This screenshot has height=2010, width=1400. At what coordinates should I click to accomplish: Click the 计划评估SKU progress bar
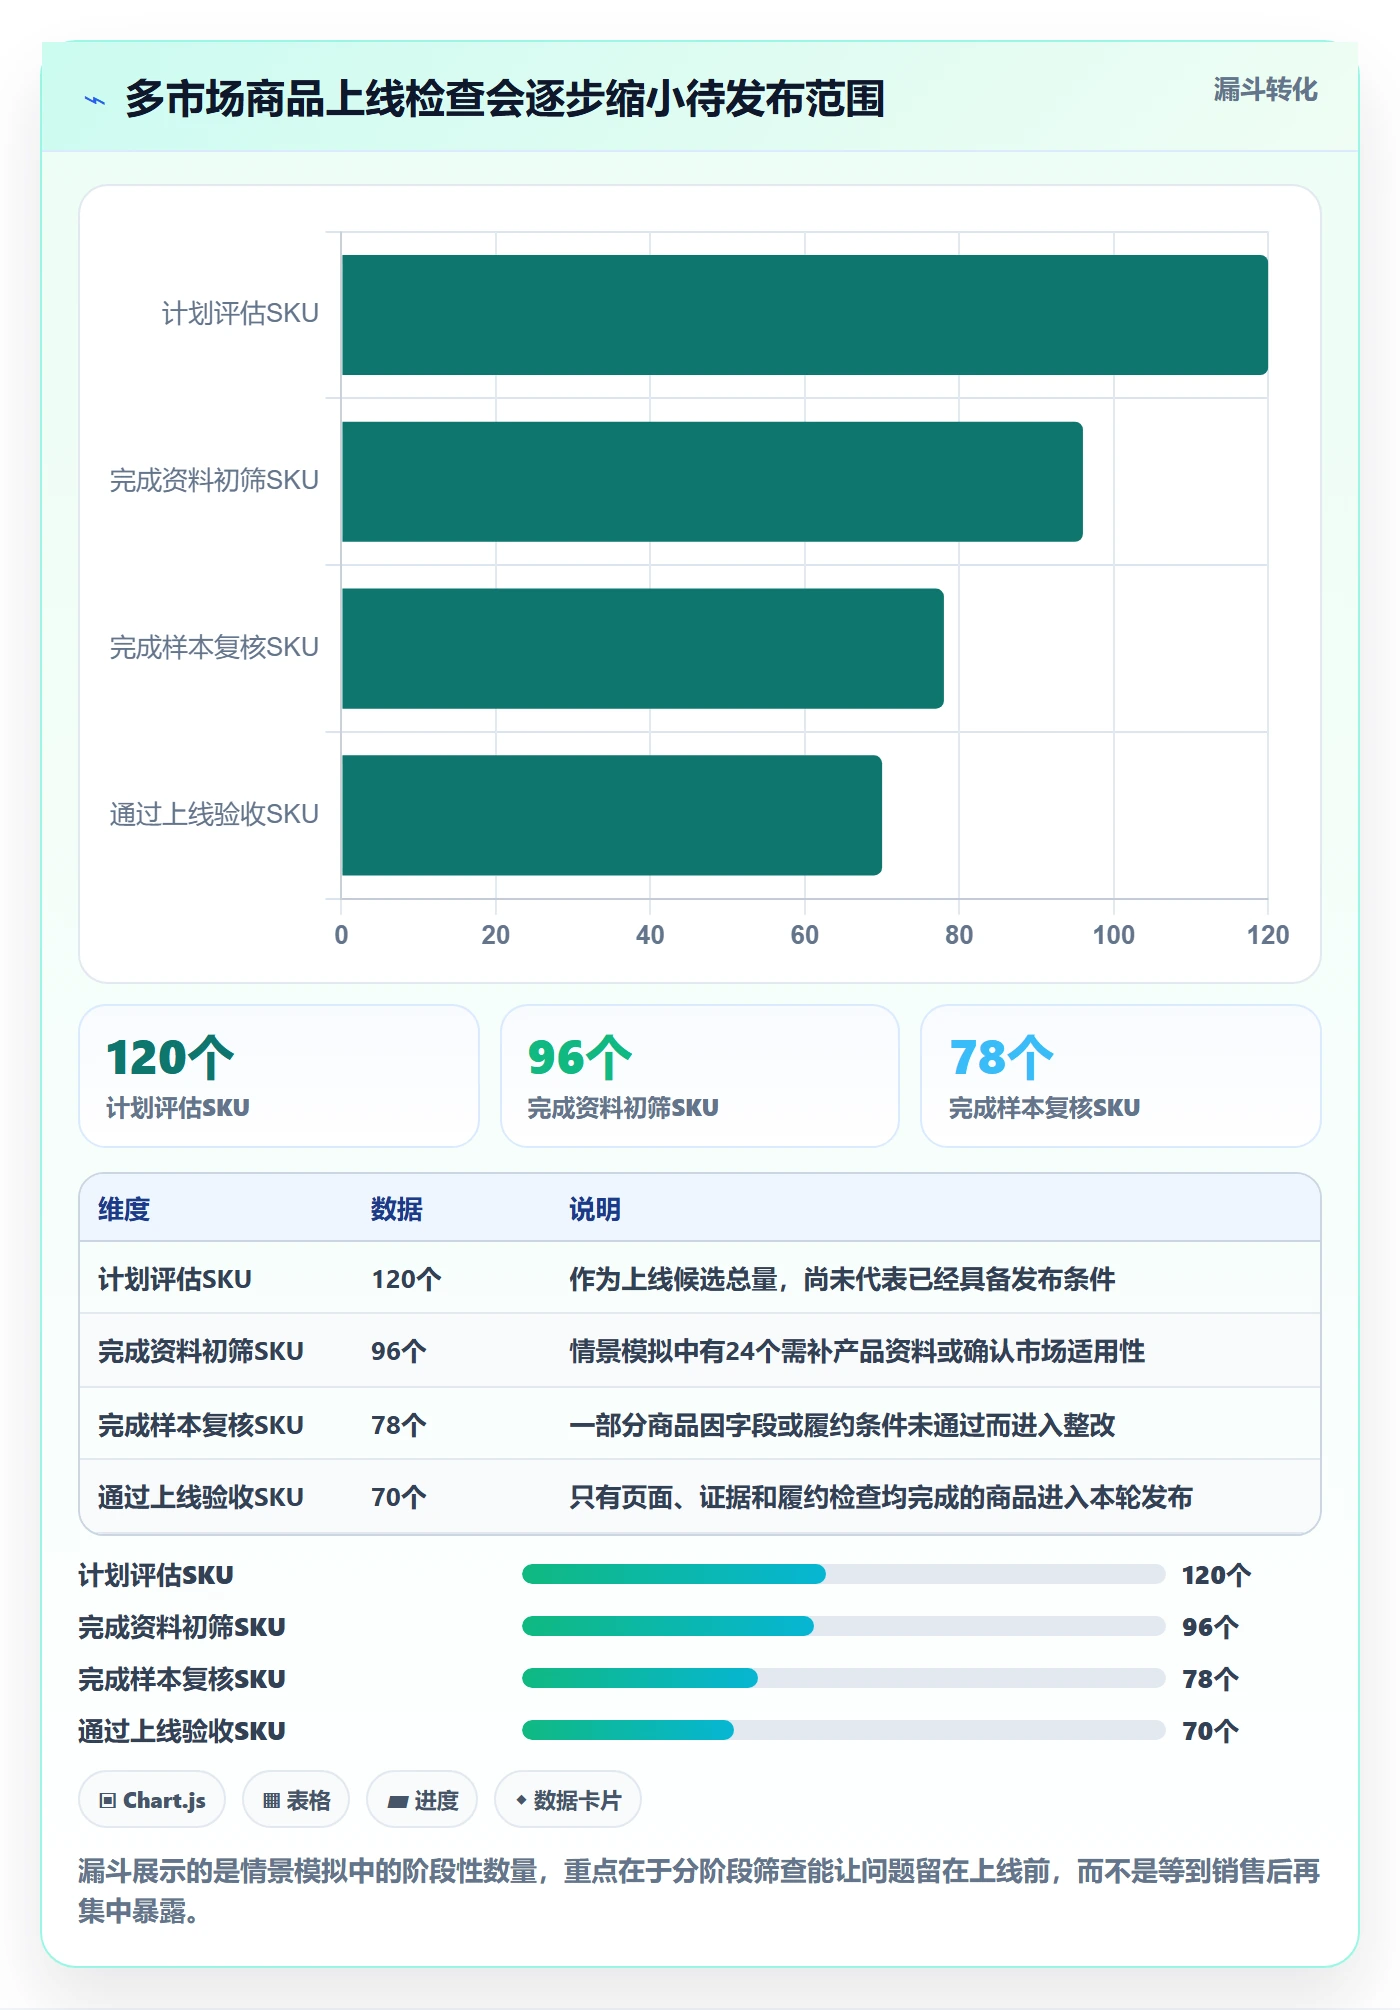click(844, 1574)
